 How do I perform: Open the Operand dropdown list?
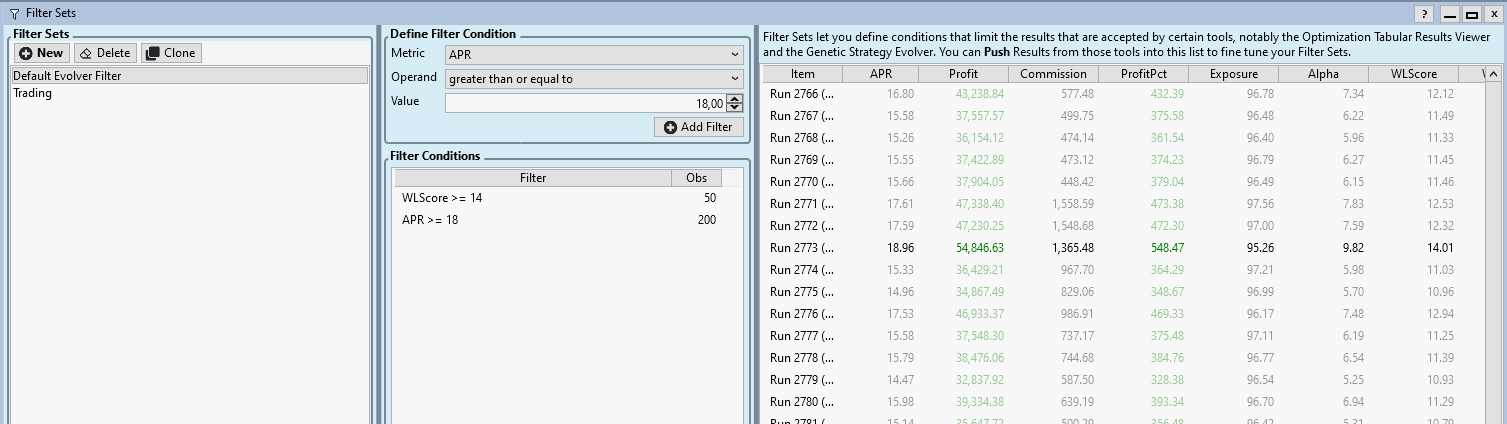(x=594, y=78)
